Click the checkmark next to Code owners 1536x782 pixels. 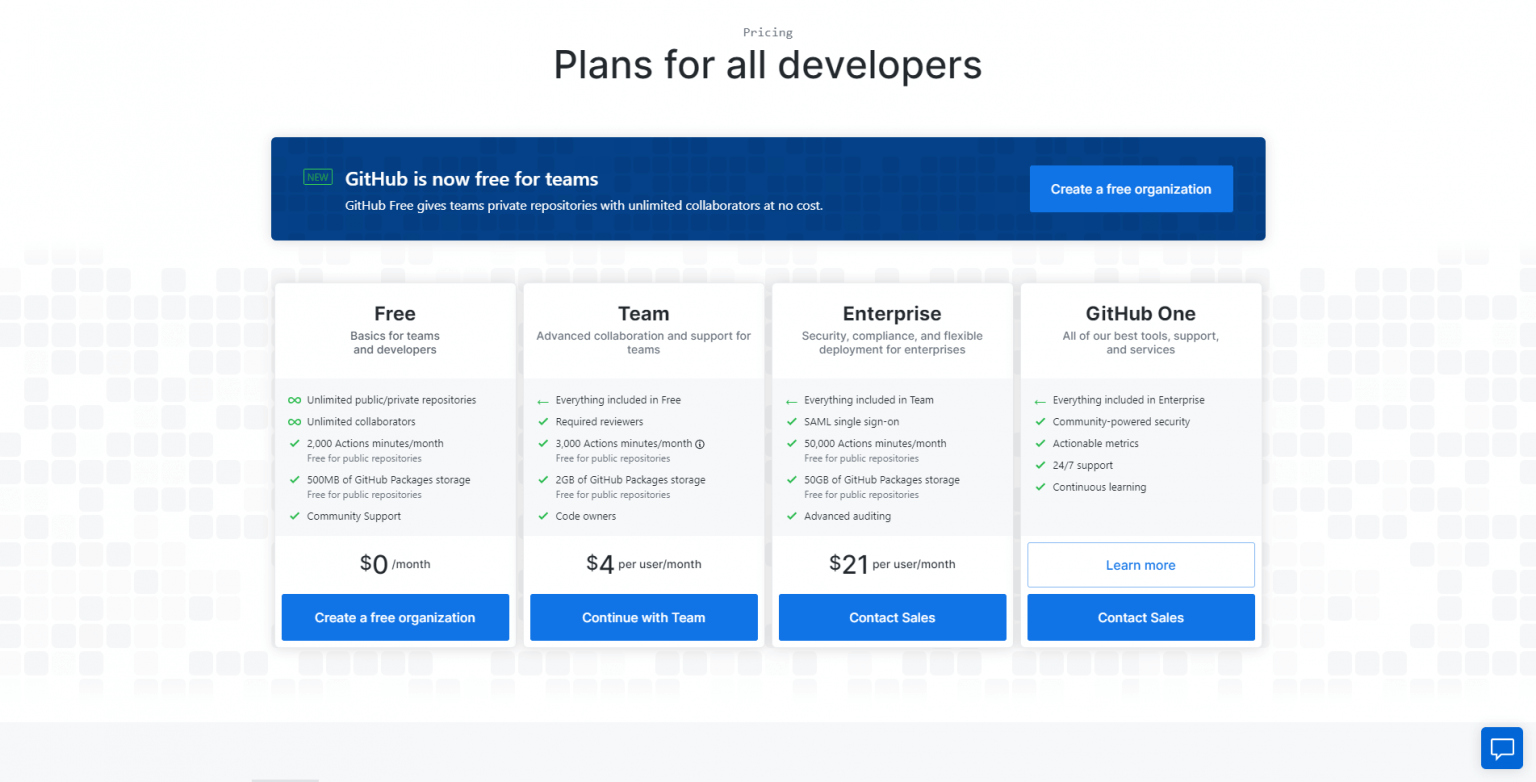(x=542, y=516)
